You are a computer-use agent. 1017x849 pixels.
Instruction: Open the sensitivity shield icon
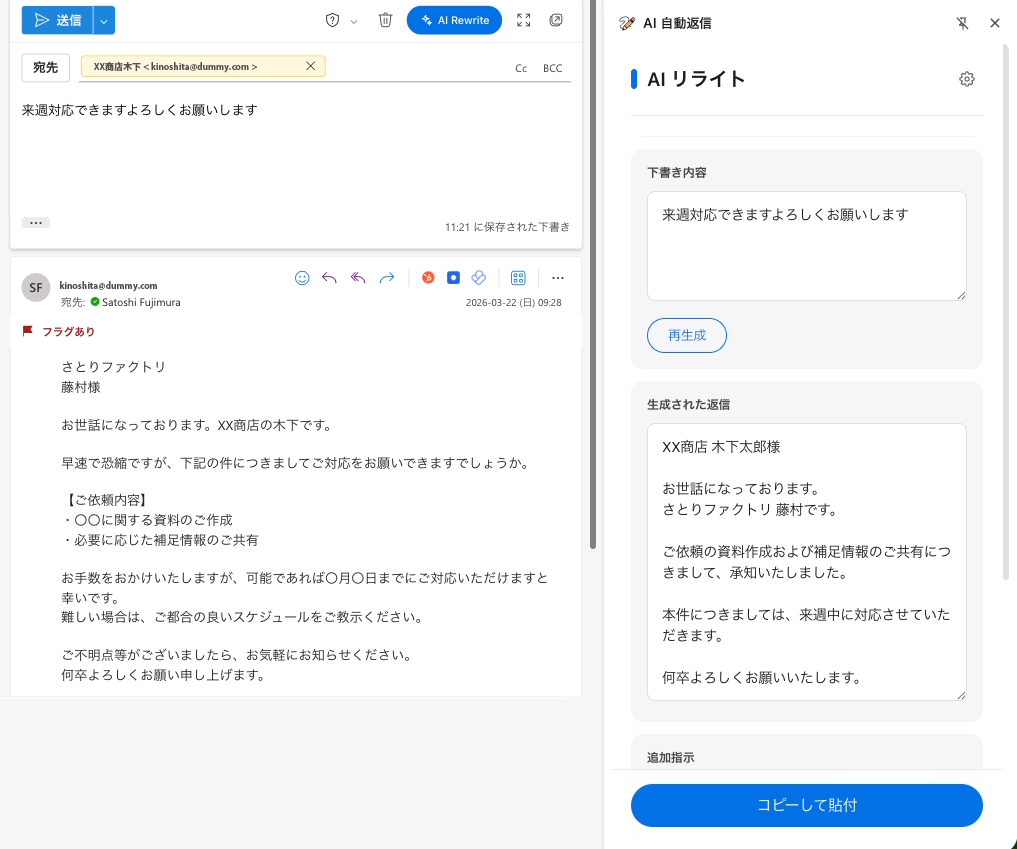pos(332,20)
